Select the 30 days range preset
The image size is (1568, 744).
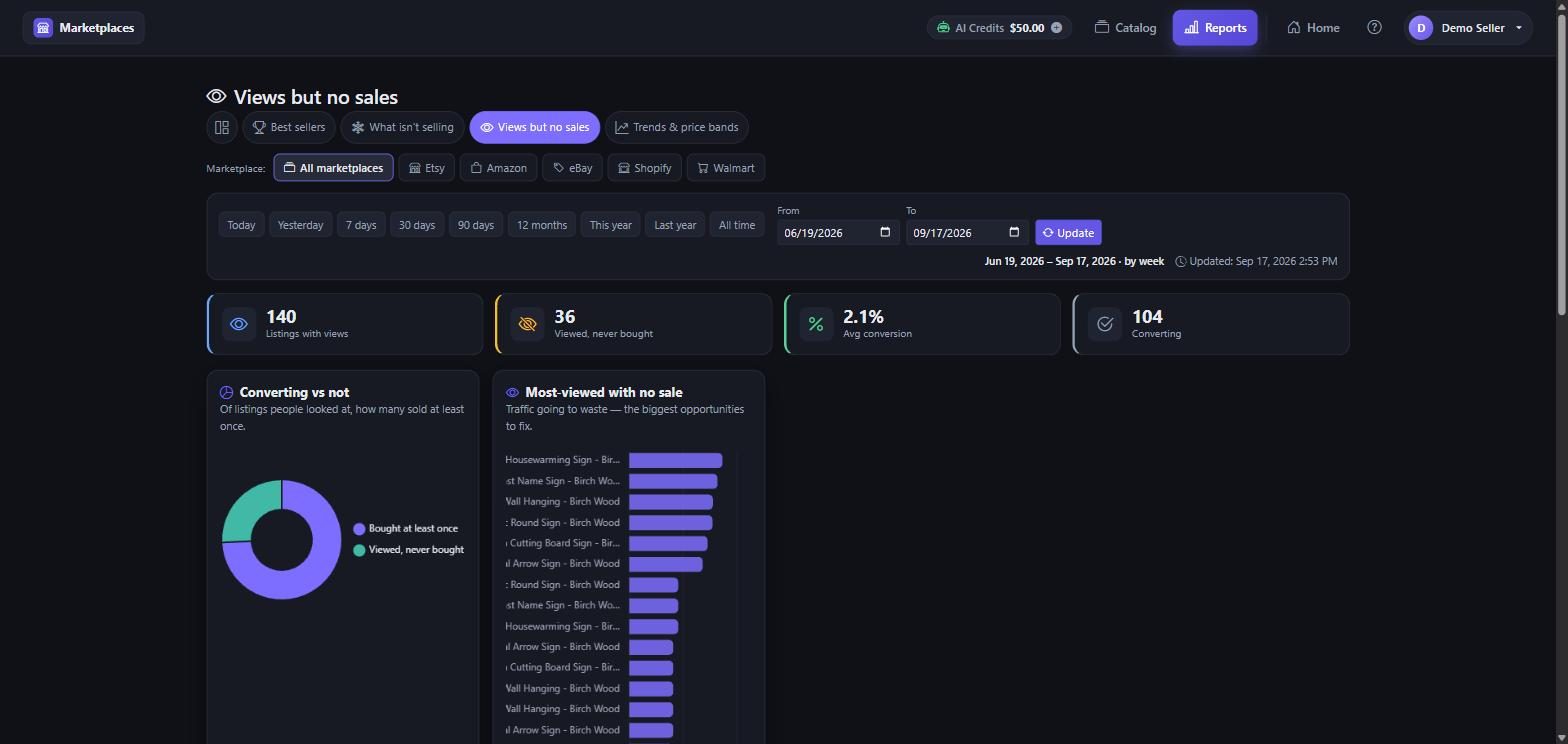tap(417, 225)
